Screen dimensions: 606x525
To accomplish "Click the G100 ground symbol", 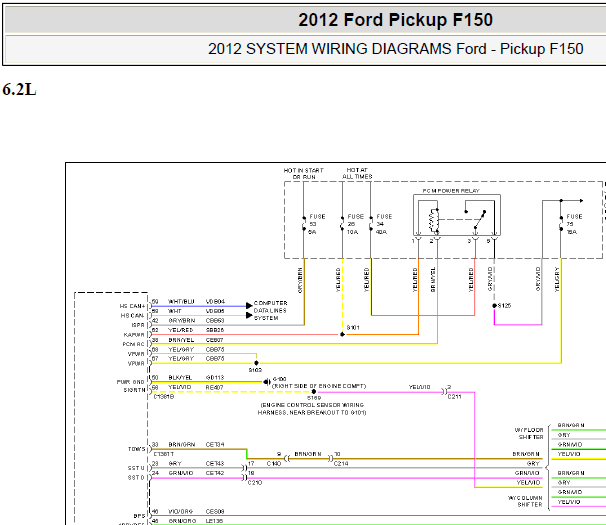I will (x=267, y=382).
